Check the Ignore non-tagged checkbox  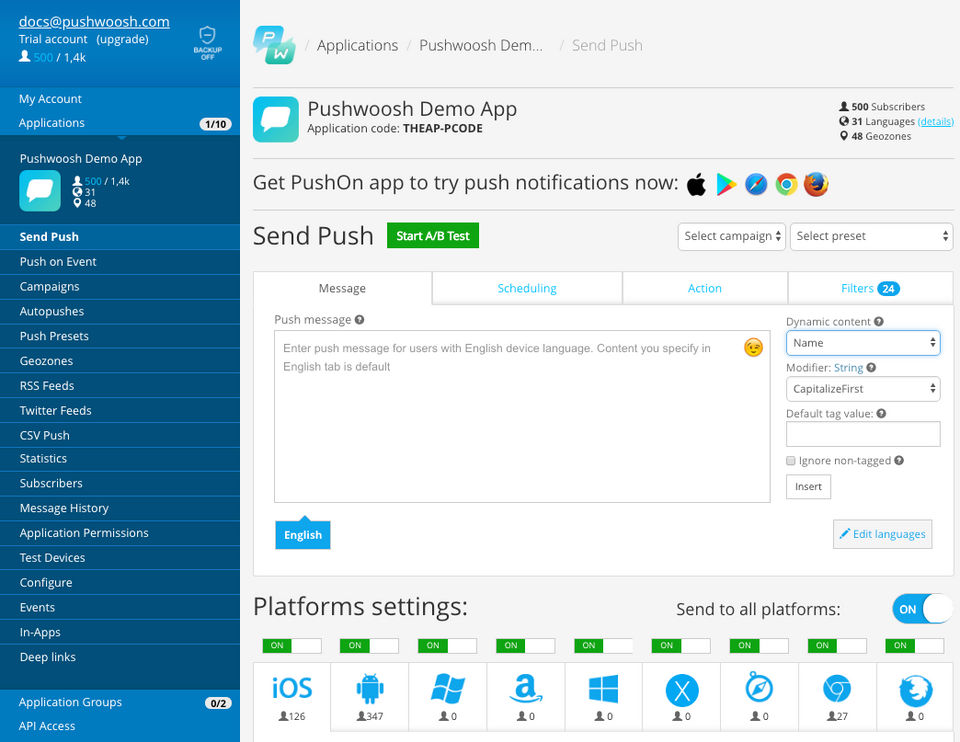point(790,460)
